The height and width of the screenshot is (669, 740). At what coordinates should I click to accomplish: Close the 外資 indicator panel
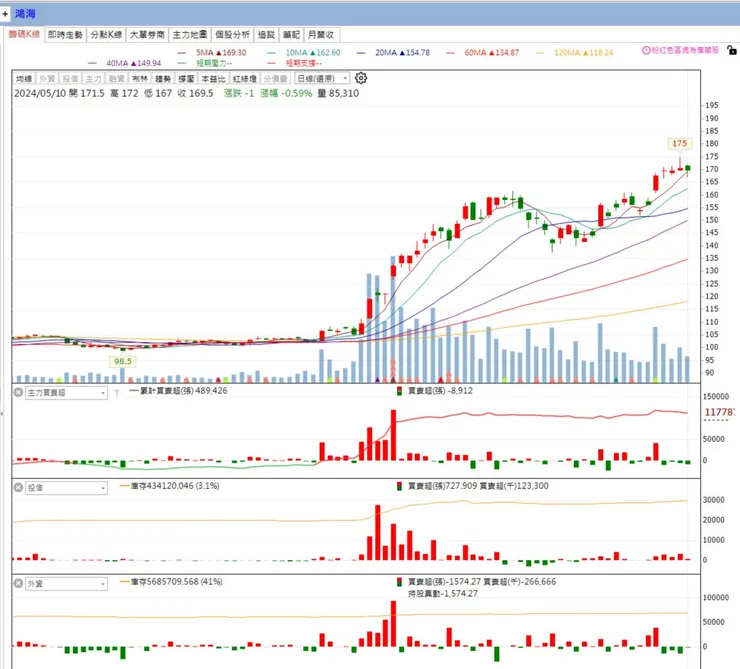18,583
